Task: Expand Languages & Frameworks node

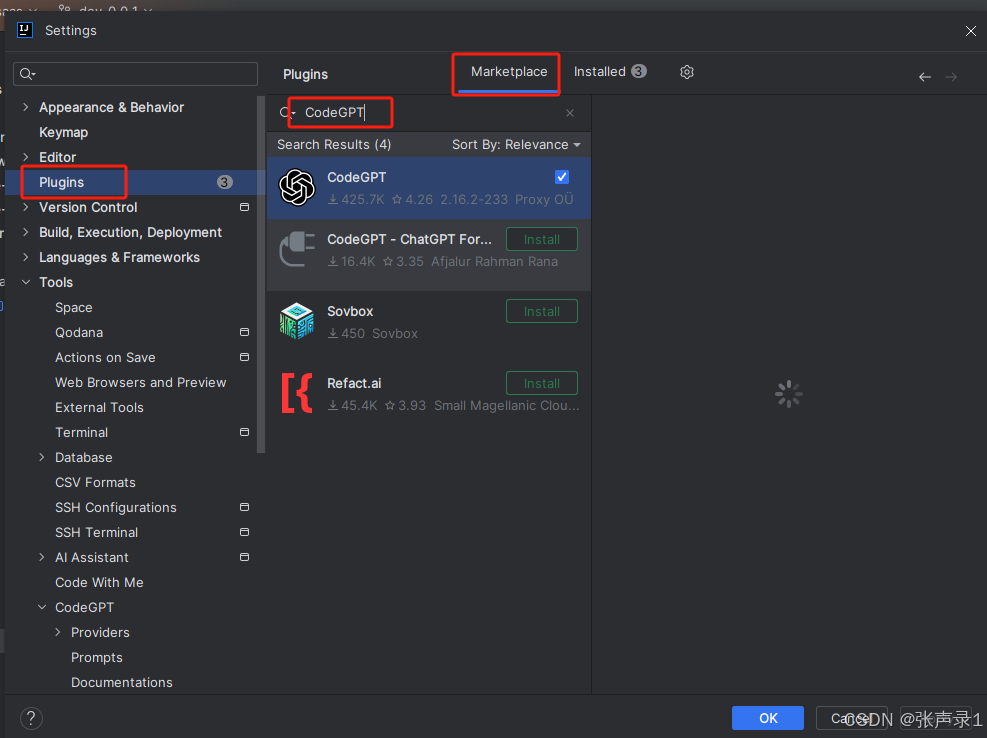Action: pos(26,257)
